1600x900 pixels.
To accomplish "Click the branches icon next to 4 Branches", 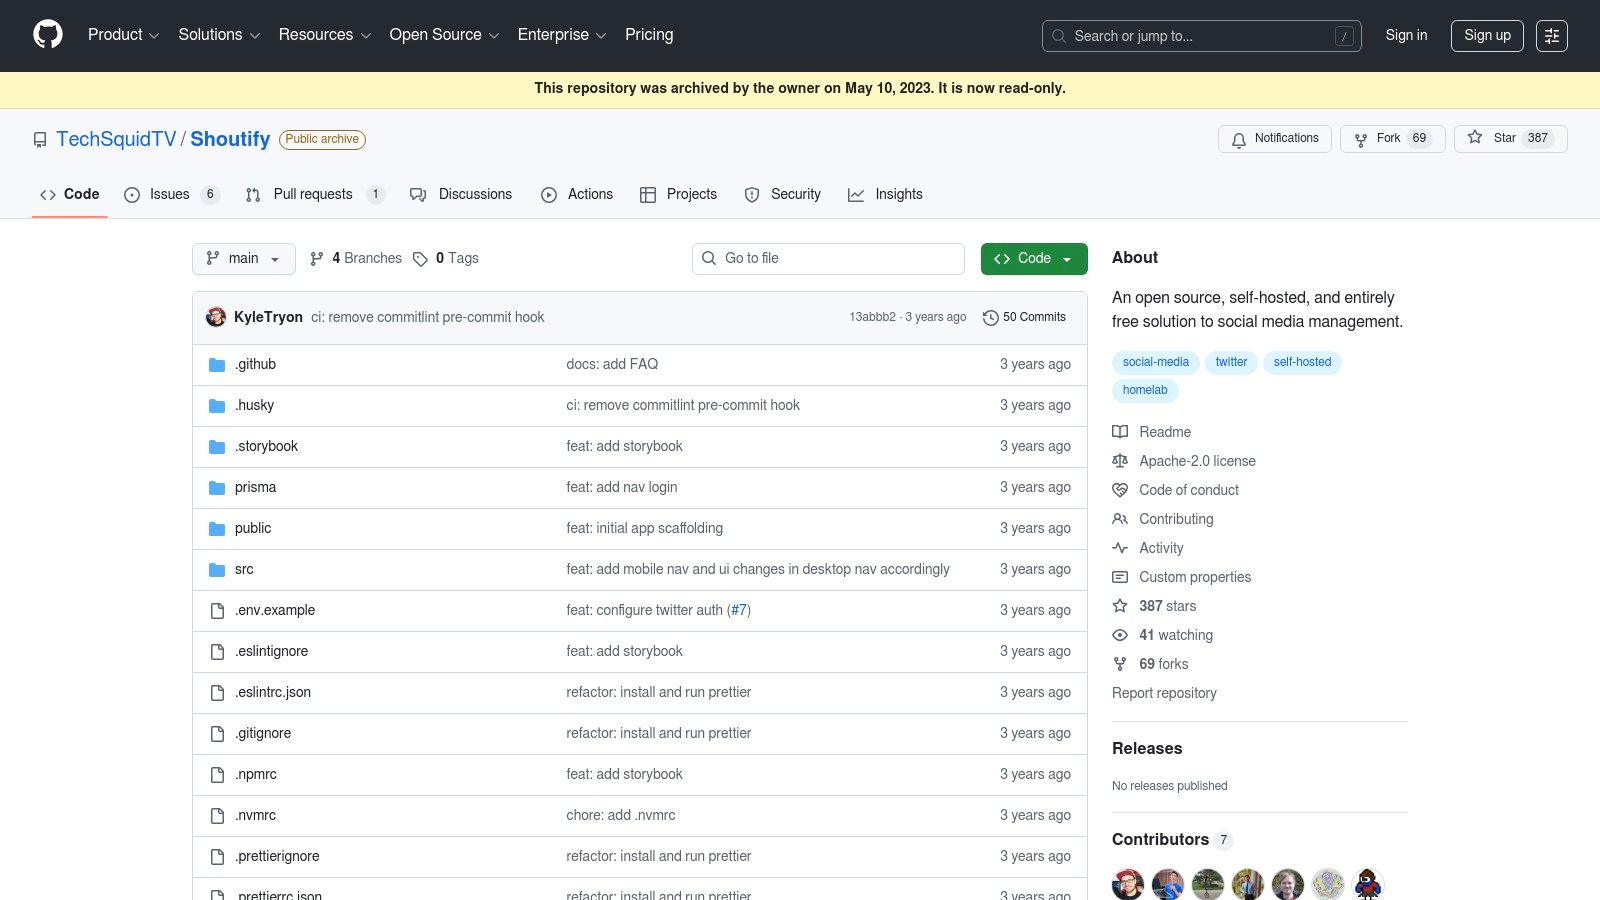I will click(x=317, y=259).
